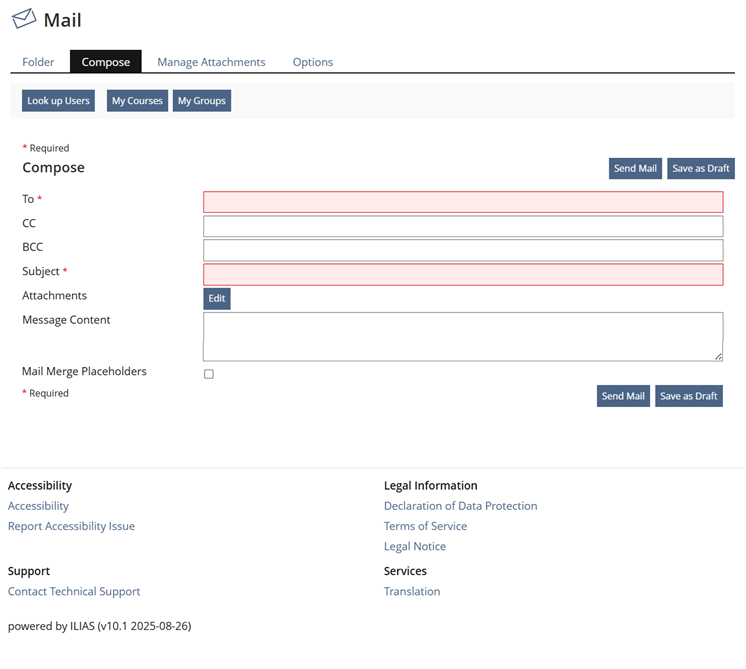The width and height of the screenshot is (746, 669).
Task: Select the BCC input field
Action: point(462,250)
